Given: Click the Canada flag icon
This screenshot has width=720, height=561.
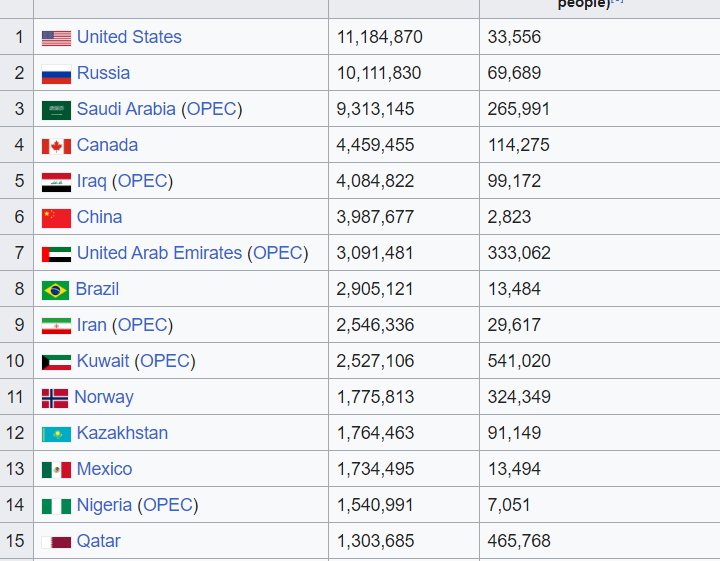Looking at the screenshot, I should 56,146.
